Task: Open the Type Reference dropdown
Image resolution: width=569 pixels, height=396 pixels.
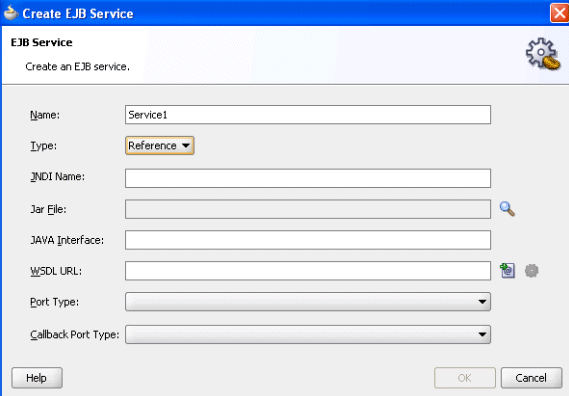Action: 160,146
